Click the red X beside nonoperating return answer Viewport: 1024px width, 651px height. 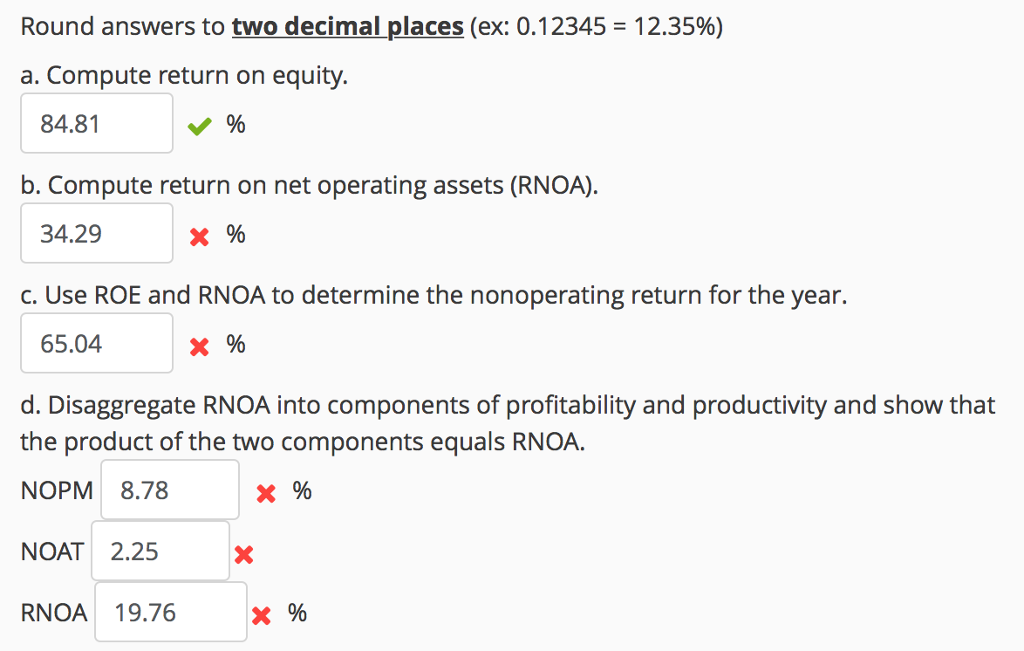click(198, 345)
